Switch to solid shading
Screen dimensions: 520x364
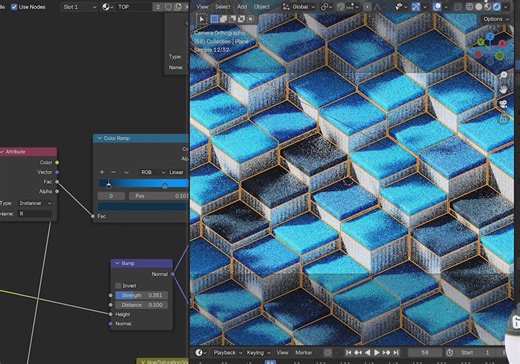[x=478, y=7]
